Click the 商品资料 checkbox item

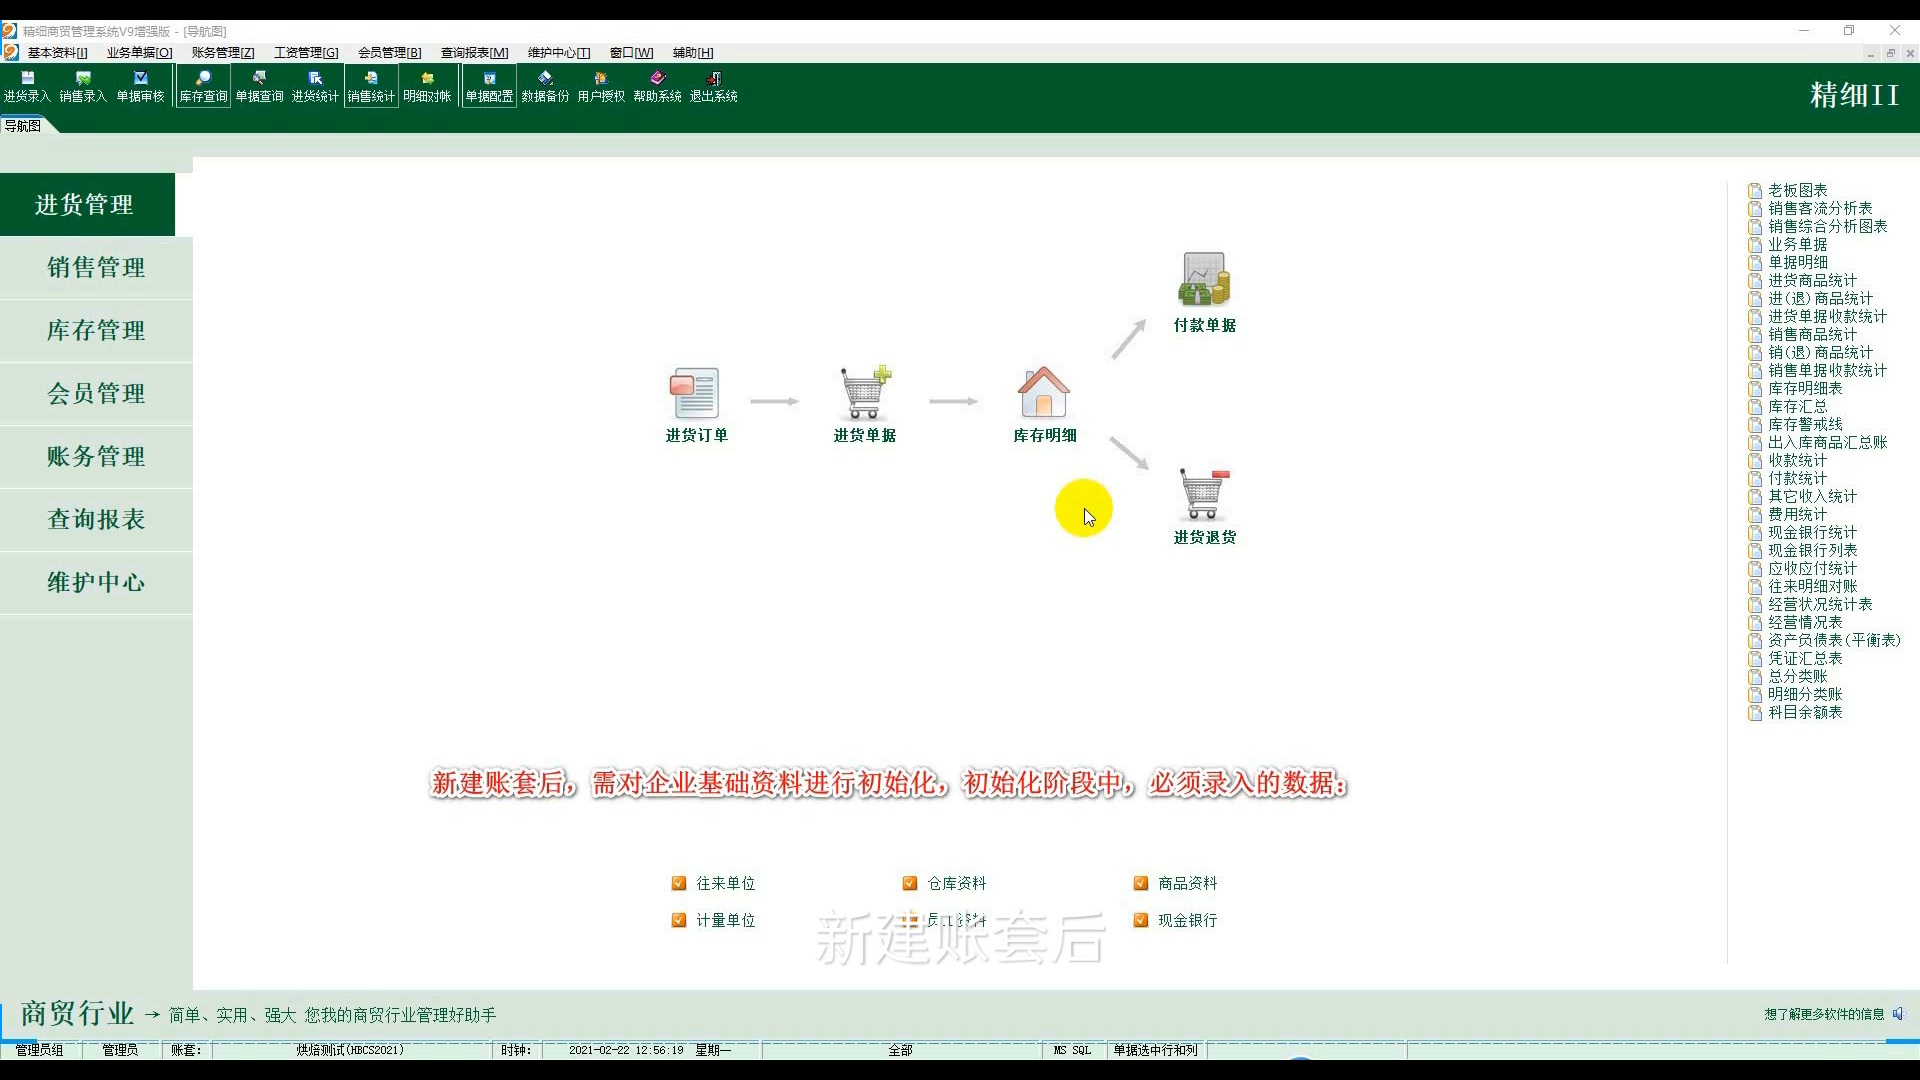pyautogui.click(x=1176, y=883)
